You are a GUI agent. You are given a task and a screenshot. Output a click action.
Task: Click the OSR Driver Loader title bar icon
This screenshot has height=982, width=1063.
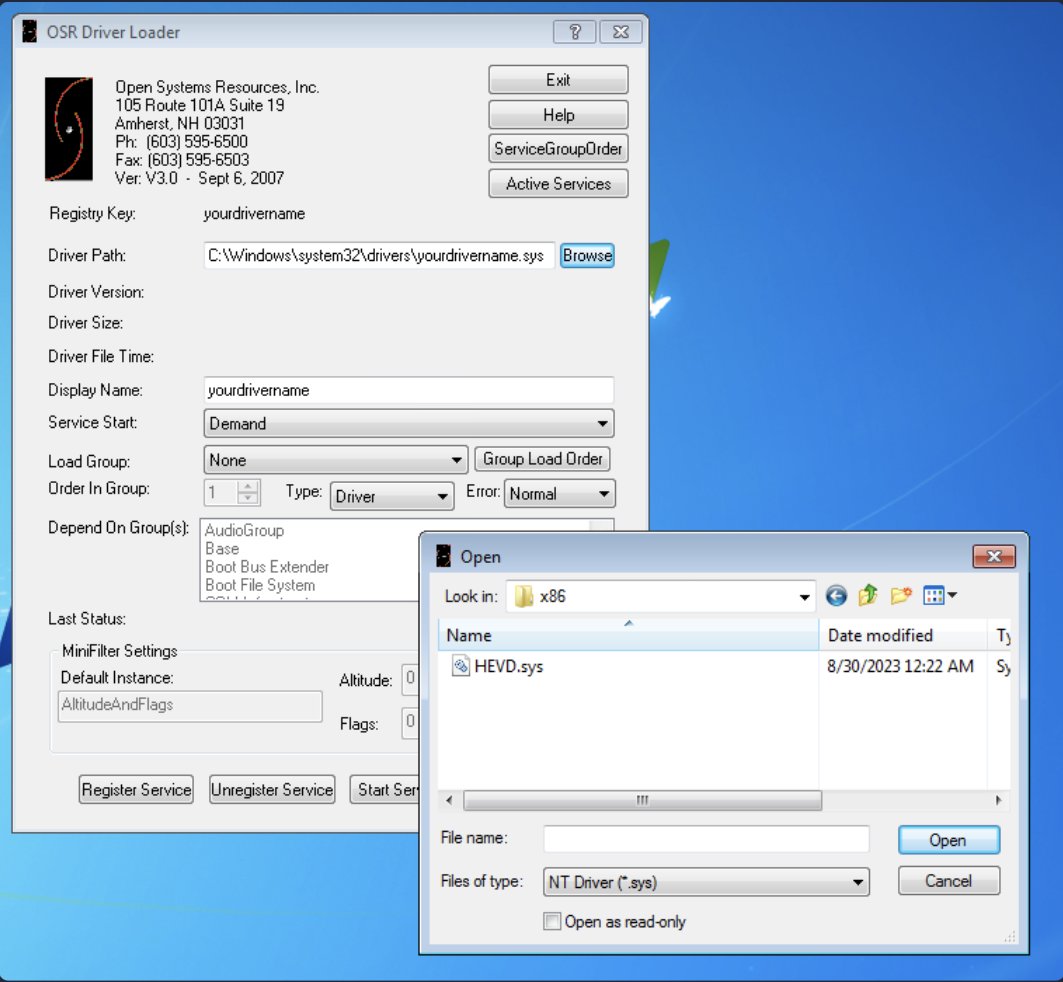pyautogui.click(x=29, y=32)
